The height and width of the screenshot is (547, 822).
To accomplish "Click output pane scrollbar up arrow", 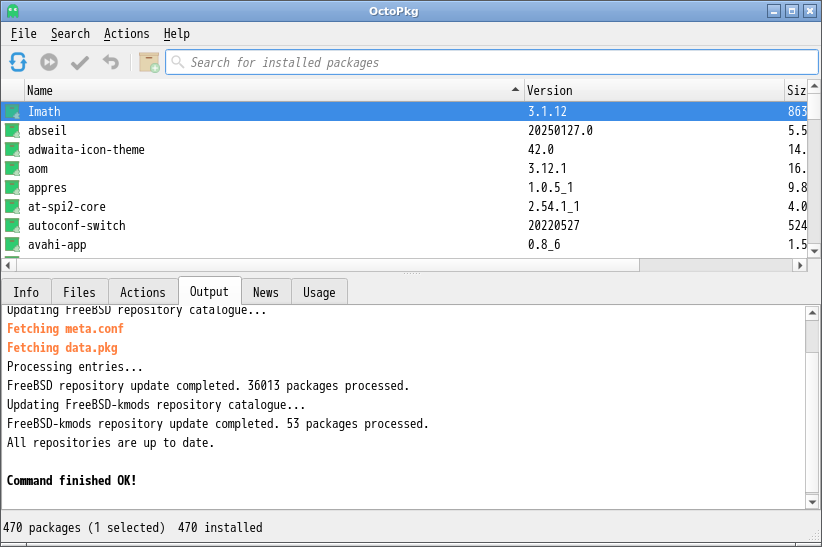I will pyautogui.click(x=812, y=314).
